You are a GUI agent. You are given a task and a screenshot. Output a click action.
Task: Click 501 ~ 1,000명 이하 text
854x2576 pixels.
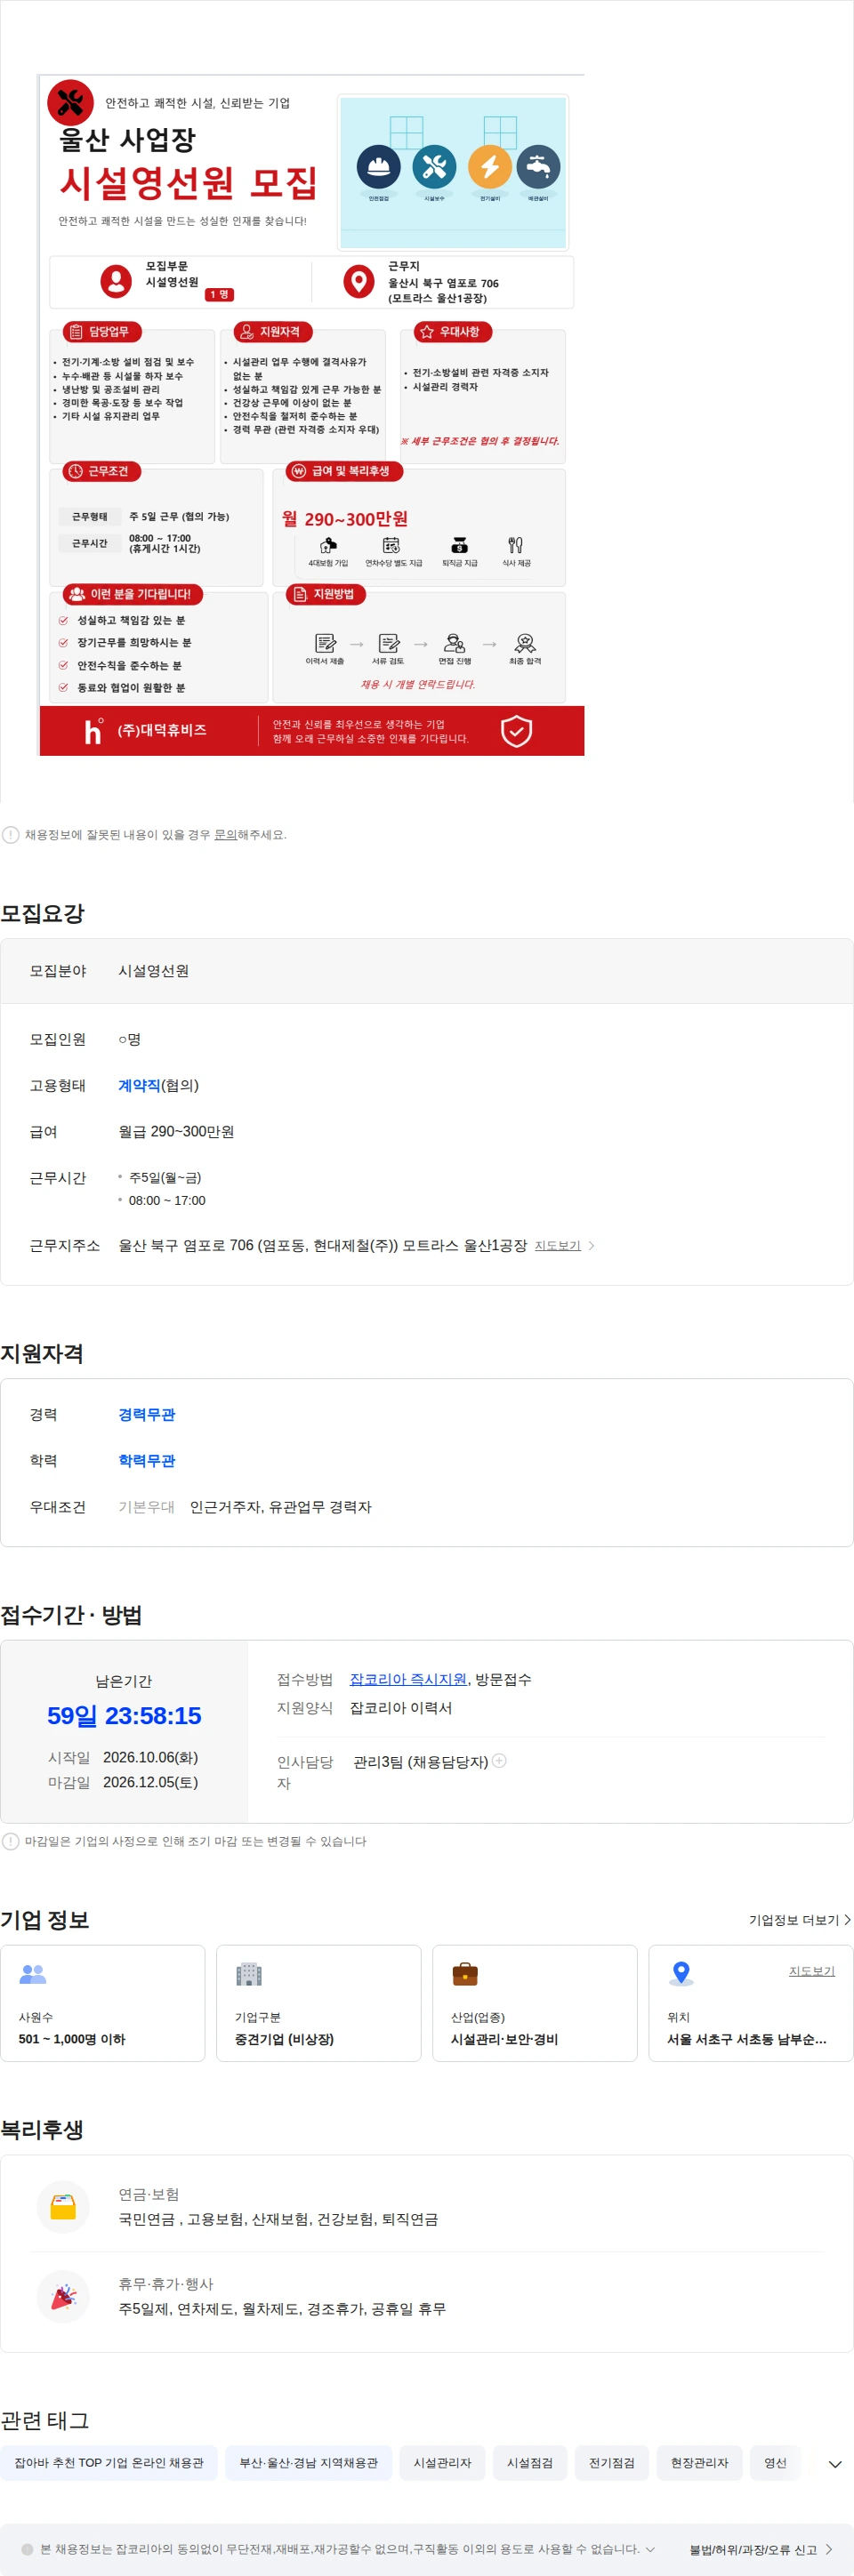pyautogui.click(x=72, y=2039)
